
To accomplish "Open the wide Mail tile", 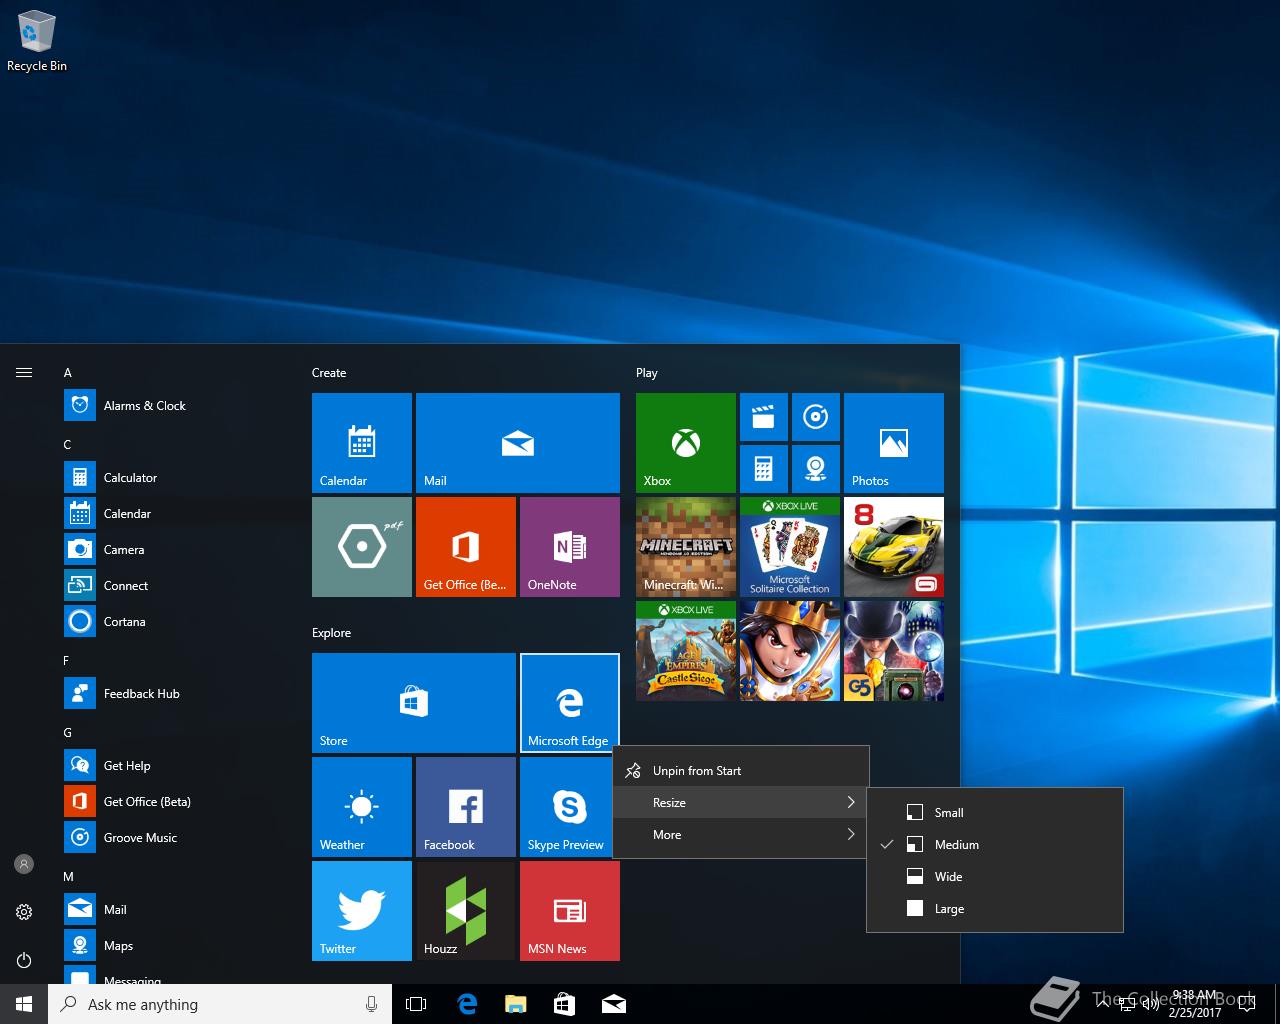I will (x=518, y=443).
